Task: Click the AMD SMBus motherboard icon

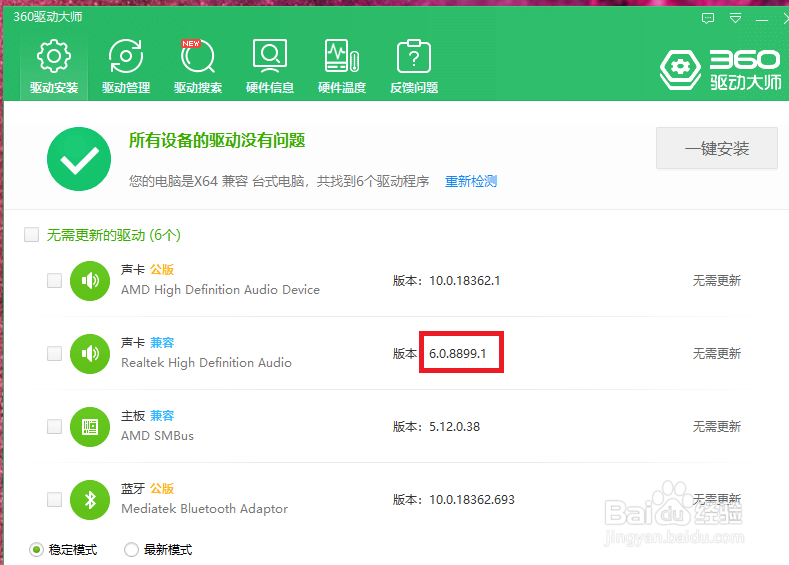Action: pos(90,427)
